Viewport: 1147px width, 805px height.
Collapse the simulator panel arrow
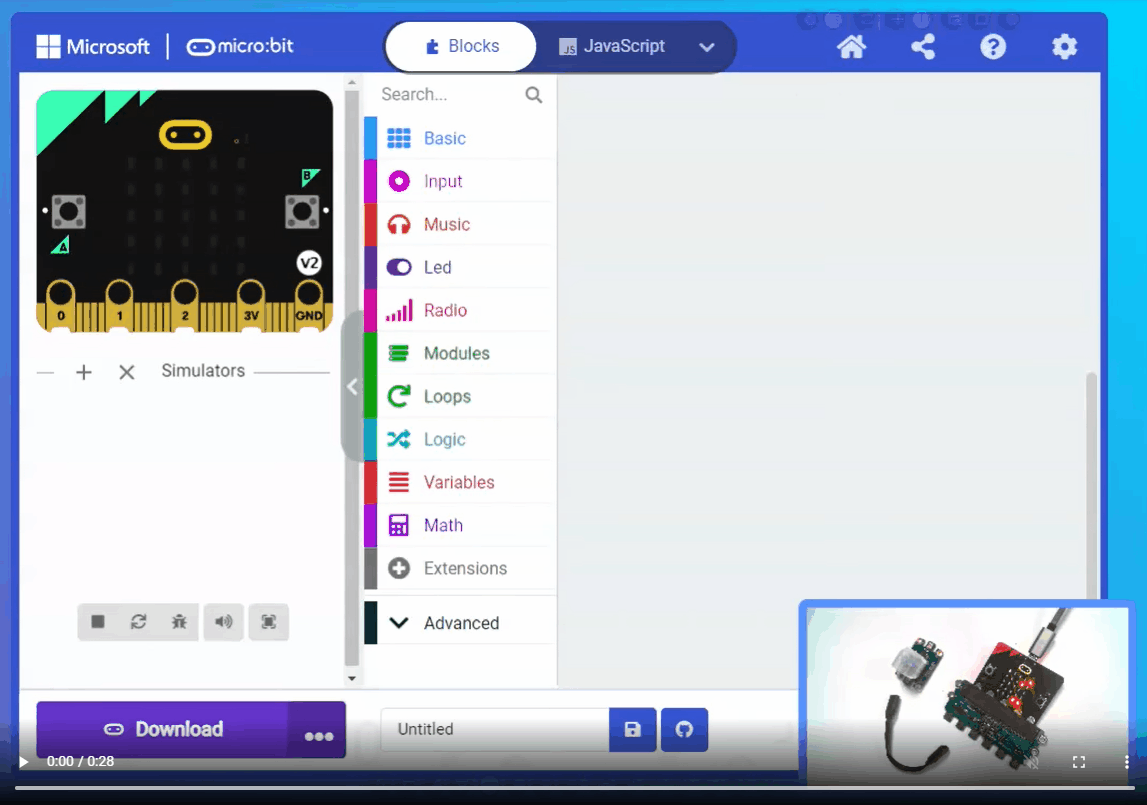(352, 386)
